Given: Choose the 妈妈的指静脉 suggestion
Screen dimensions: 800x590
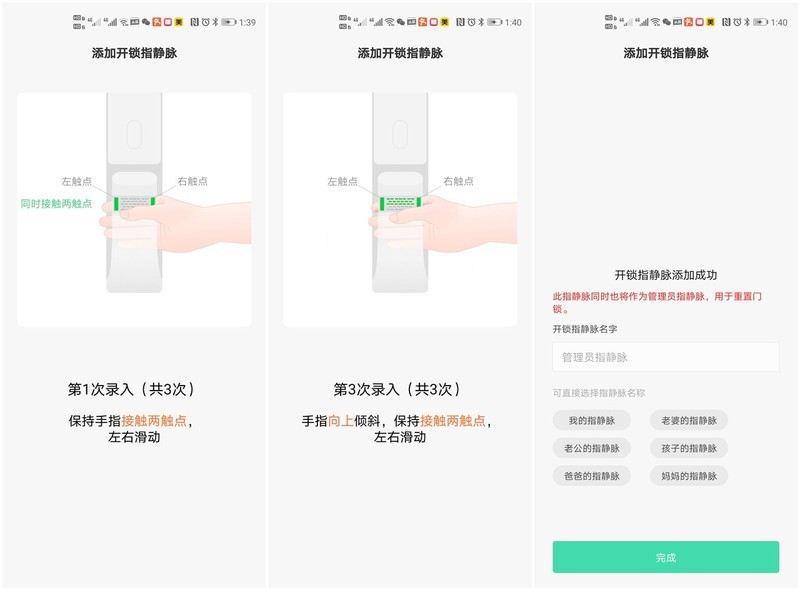Looking at the screenshot, I should click(x=690, y=477).
